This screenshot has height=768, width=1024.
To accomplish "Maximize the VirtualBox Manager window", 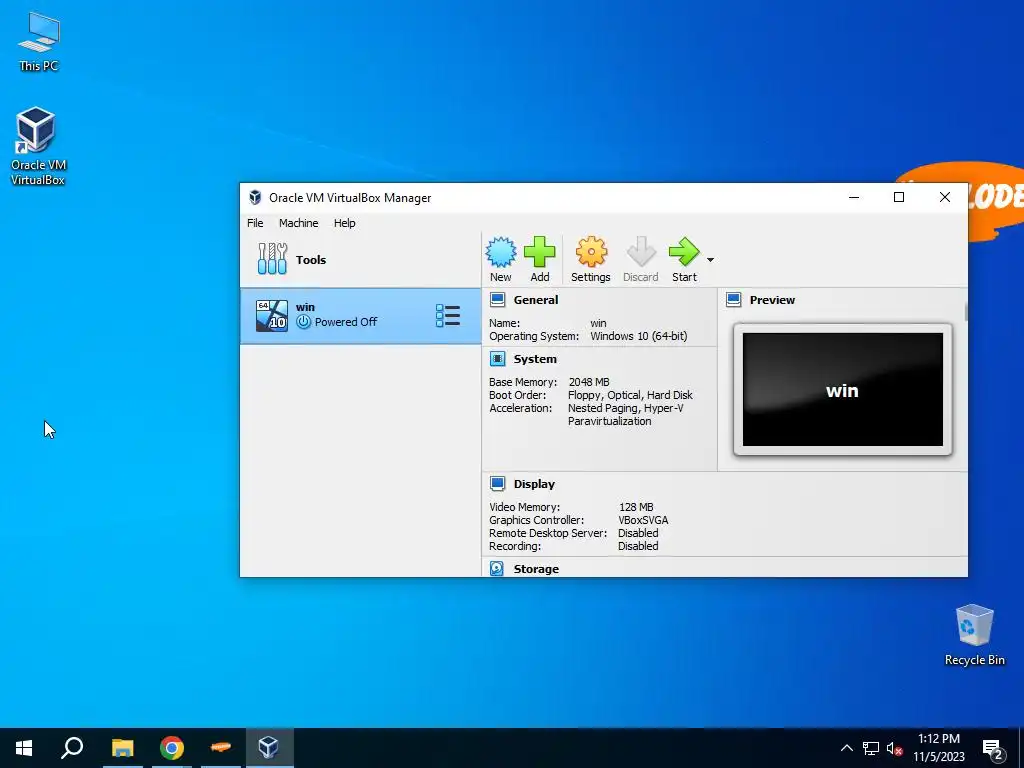I will pyautogui.click(x=899, y=197).
